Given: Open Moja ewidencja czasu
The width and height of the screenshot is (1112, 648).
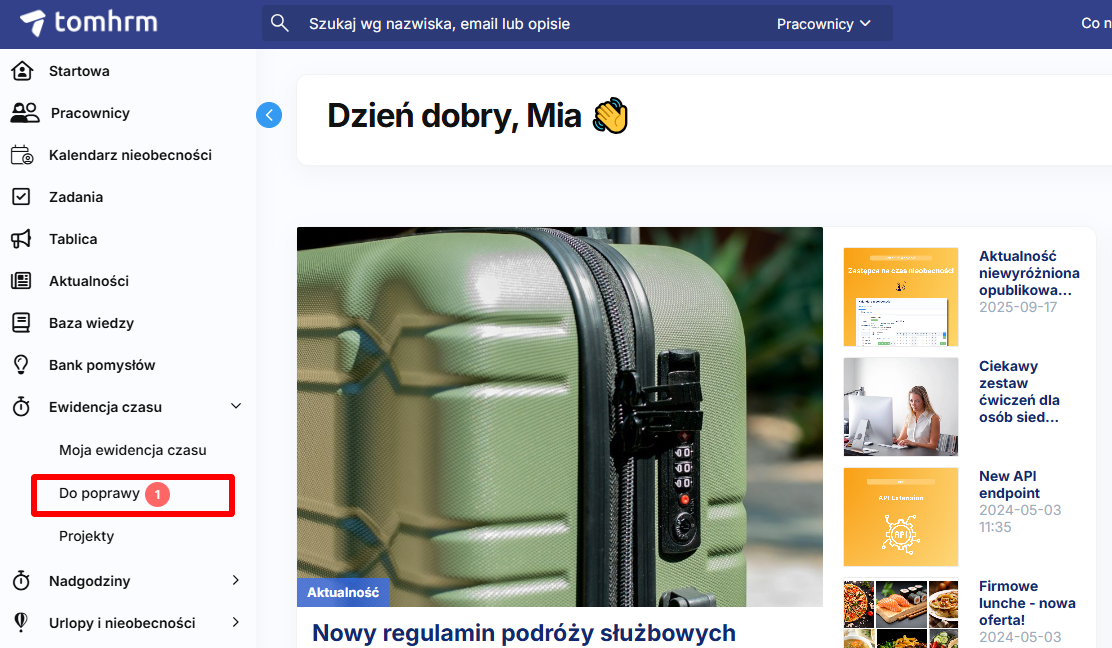Looking at the screenshot, I should tap(132, 450).
